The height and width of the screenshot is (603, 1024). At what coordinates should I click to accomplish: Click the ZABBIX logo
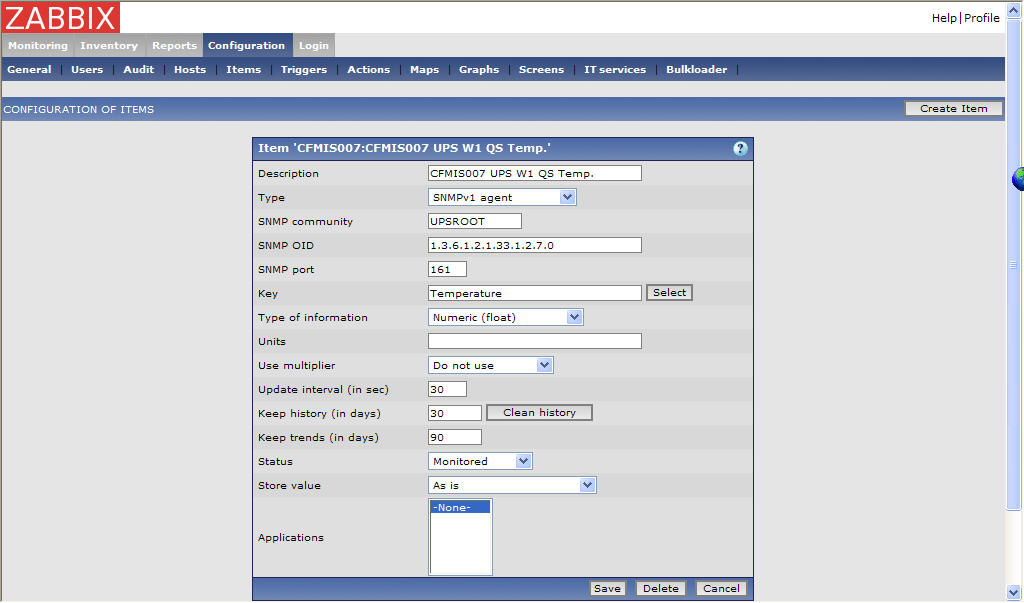click(61, 17)
